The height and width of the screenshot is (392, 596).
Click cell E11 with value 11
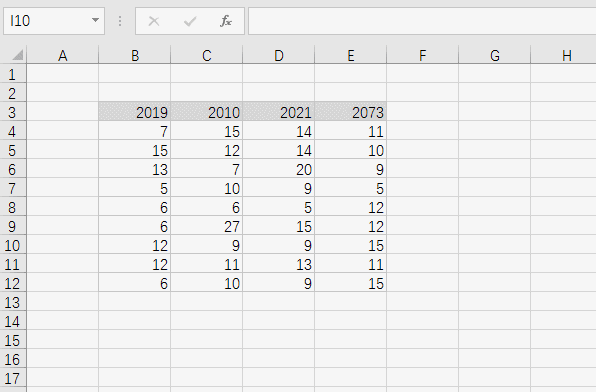coord(350,264)
